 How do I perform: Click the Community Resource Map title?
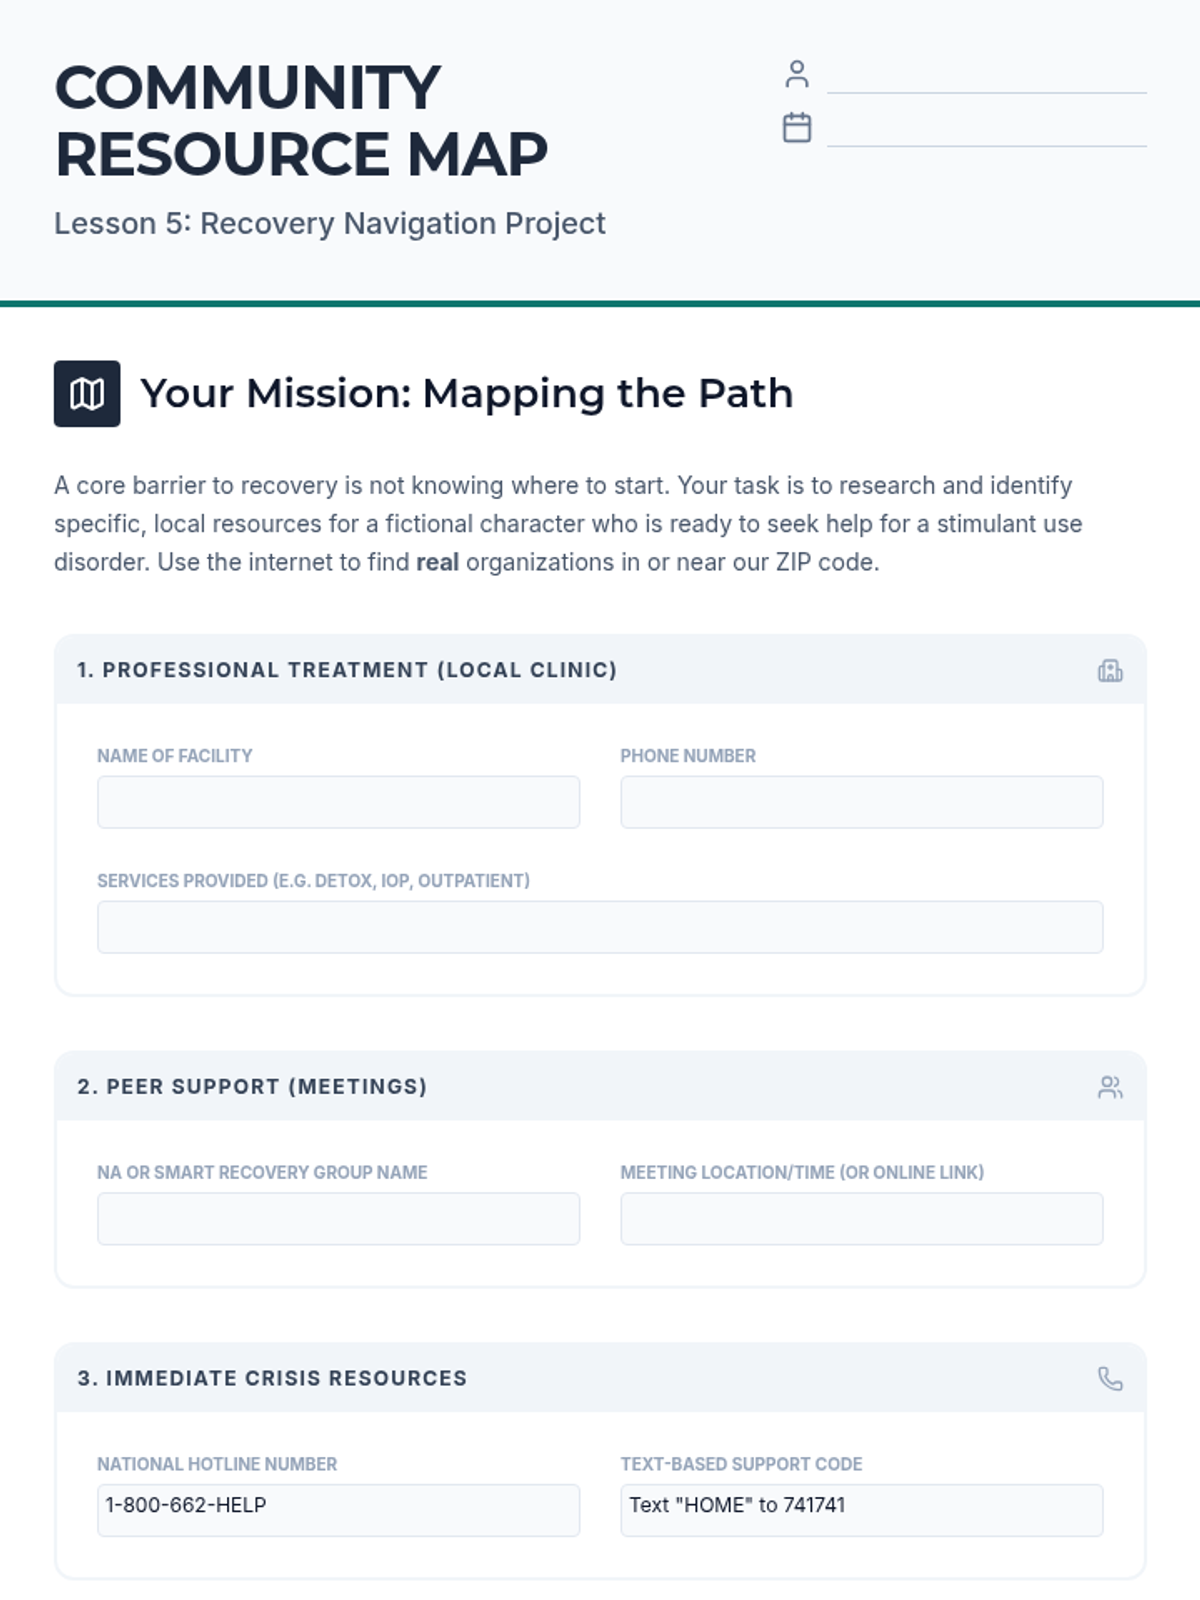tap(301, 121)
